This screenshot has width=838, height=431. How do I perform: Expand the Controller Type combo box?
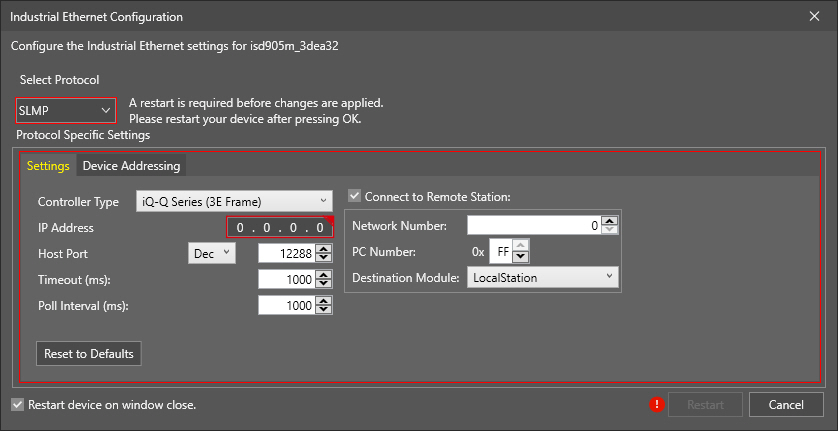233,202
